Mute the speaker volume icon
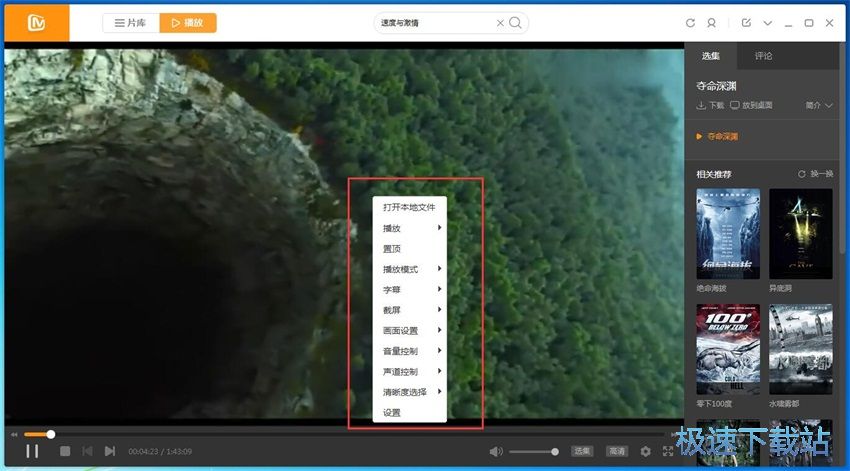 [496, 451]
